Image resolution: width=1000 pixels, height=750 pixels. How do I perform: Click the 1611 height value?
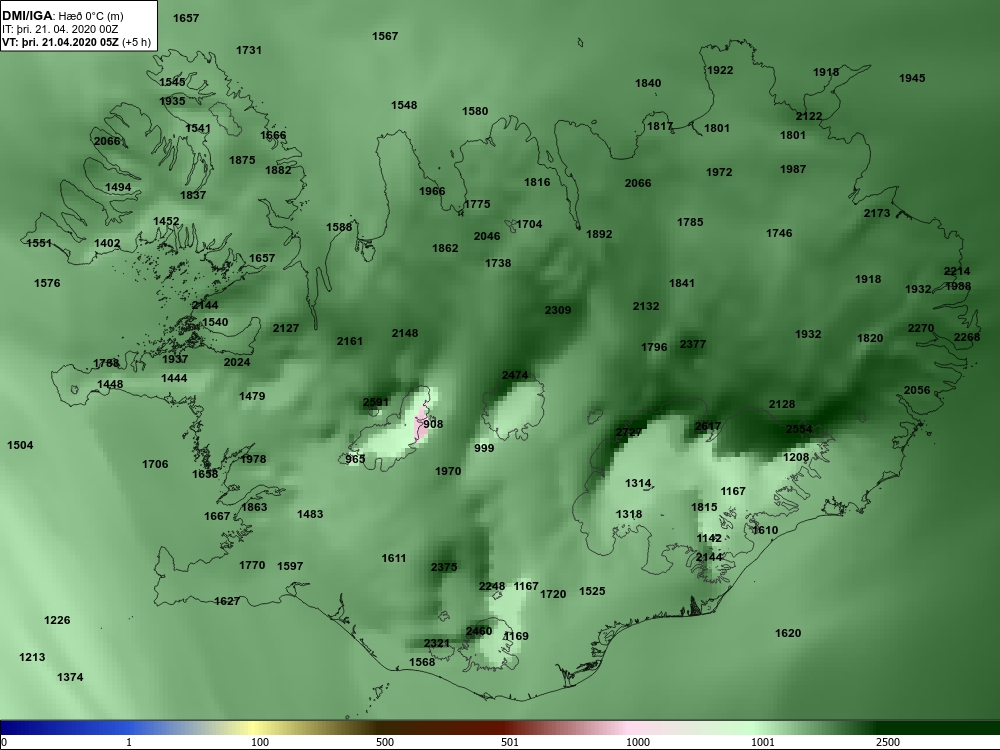tap(393, 558)
